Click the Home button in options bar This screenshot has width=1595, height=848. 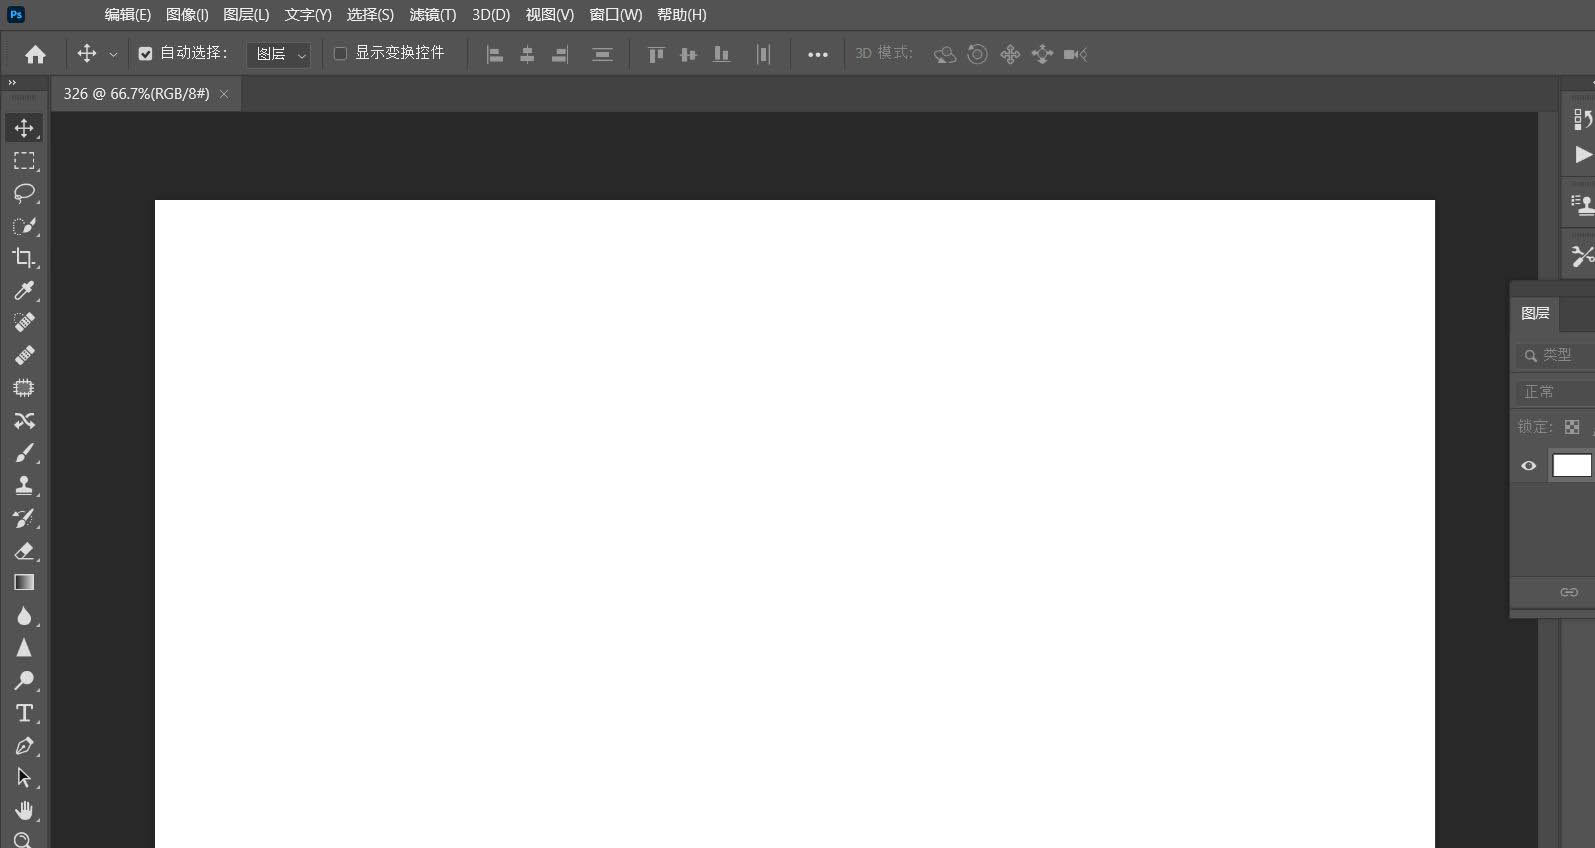point(35,54)
